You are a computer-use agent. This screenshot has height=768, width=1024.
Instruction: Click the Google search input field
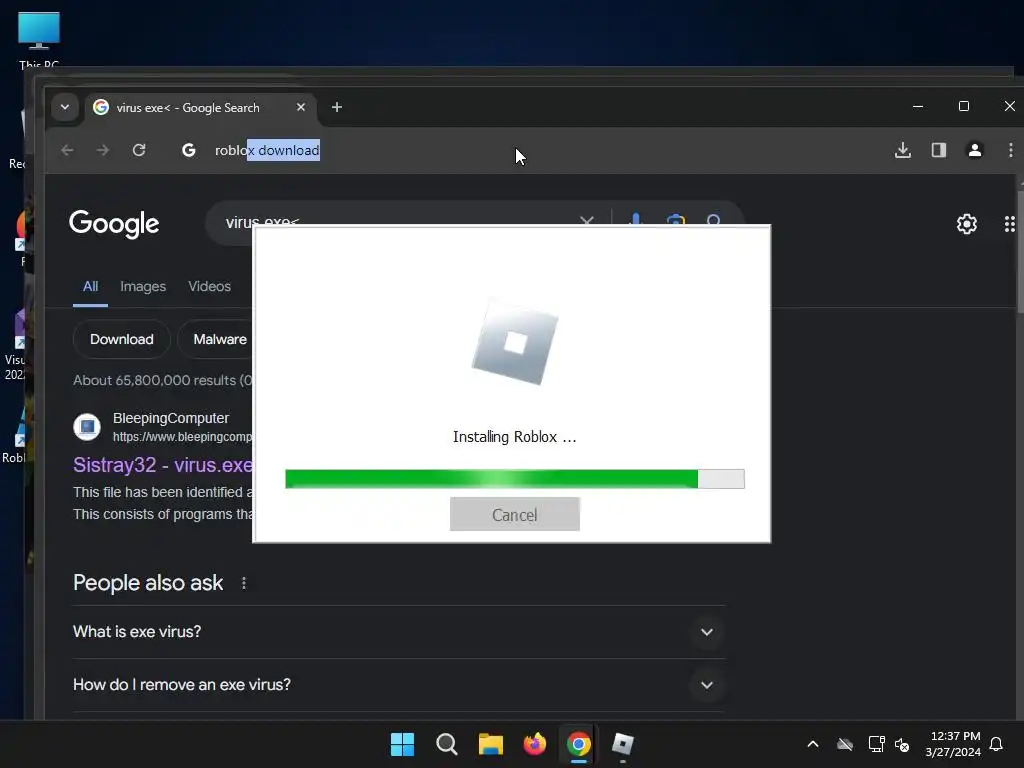398,221
